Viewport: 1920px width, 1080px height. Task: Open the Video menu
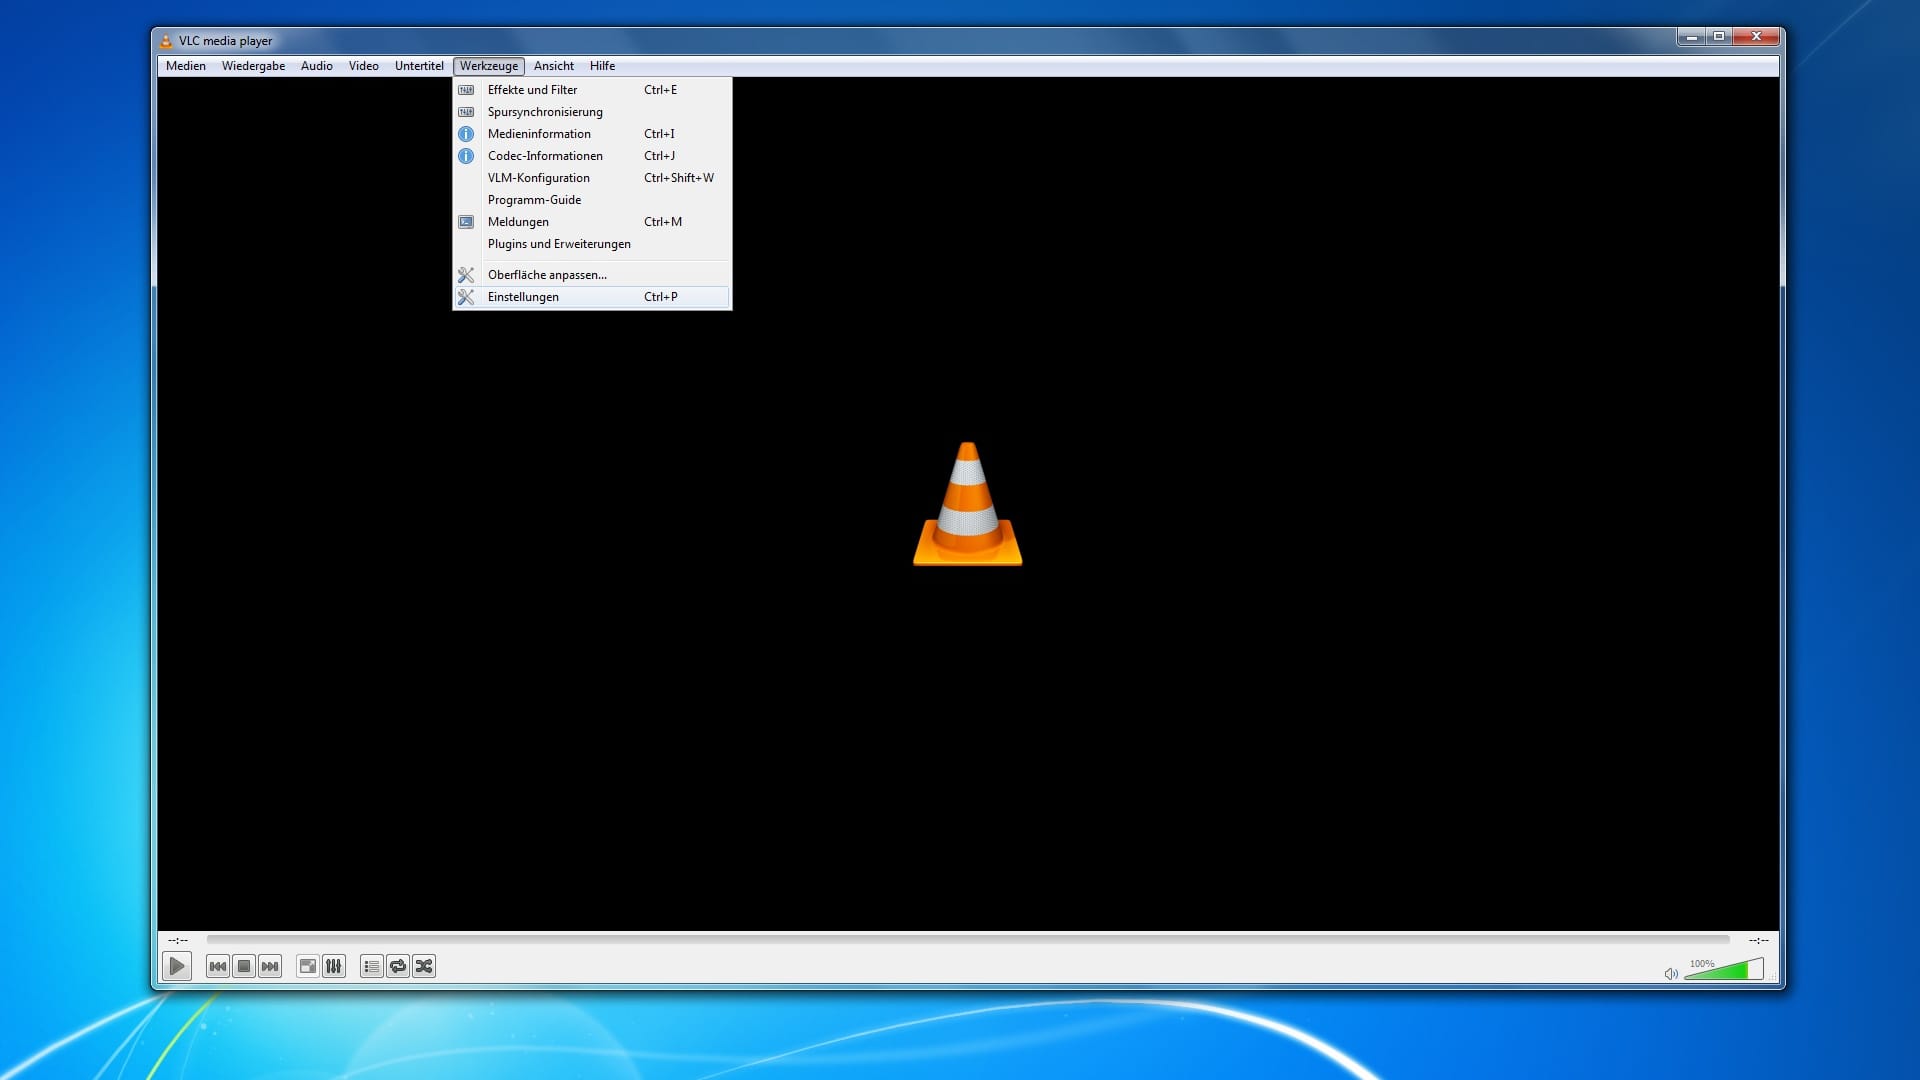coord(364,66)
